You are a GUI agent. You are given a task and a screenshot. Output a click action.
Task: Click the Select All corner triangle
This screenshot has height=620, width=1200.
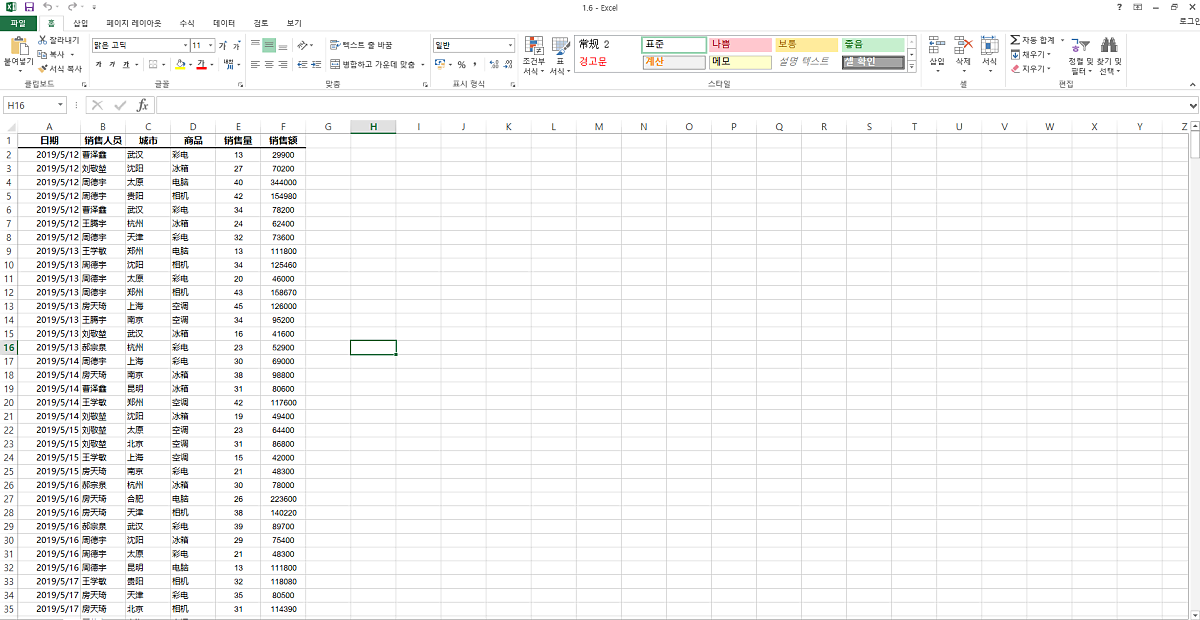pyautogui.click(x=9, y=127)
